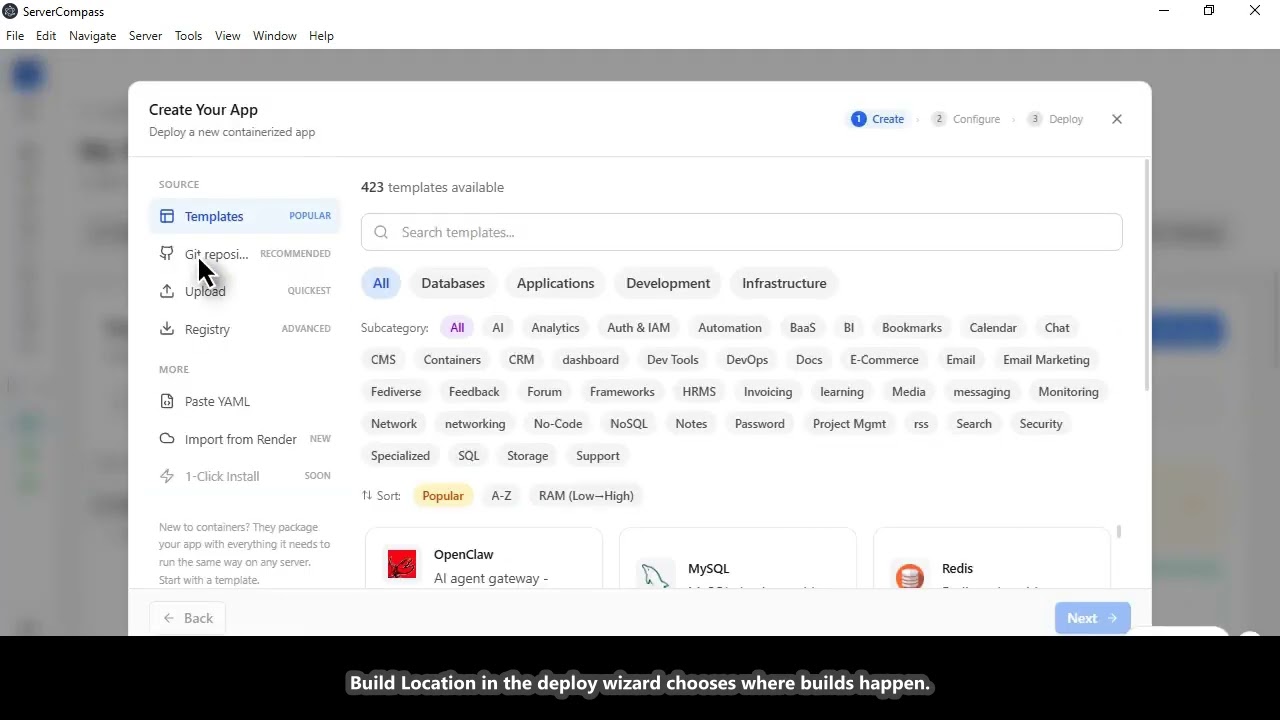Click the magnifier icon in search box
1280x720 pixels.
(381, 232)
